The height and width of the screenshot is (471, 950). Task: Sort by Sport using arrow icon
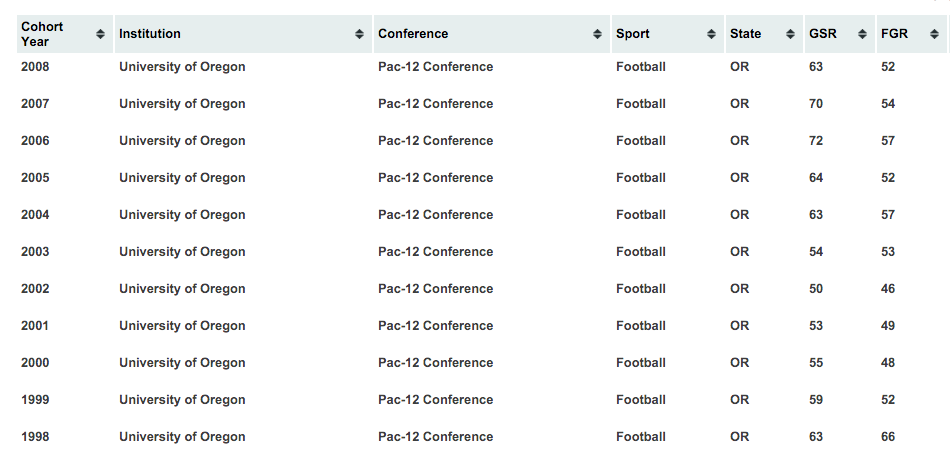click(x=711, y=34)
